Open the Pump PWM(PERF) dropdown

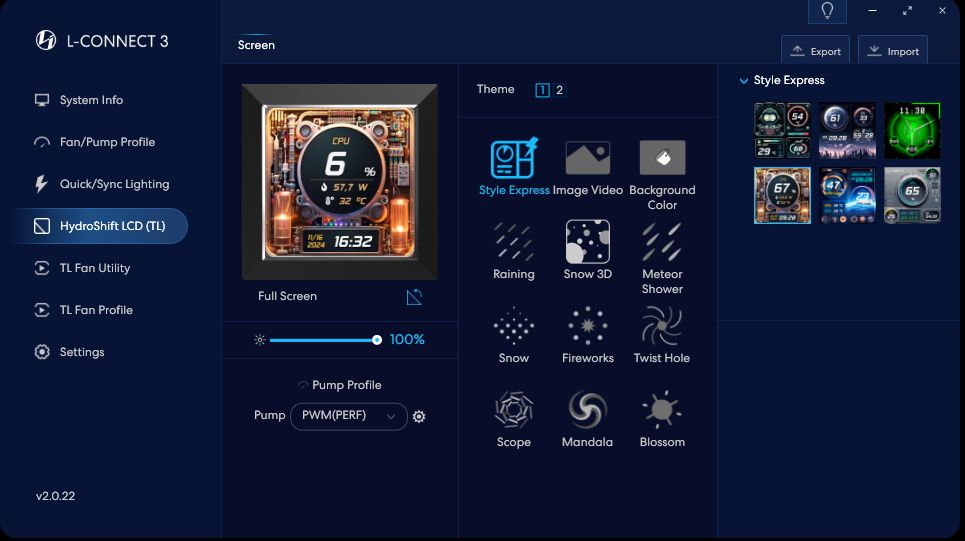348,416
